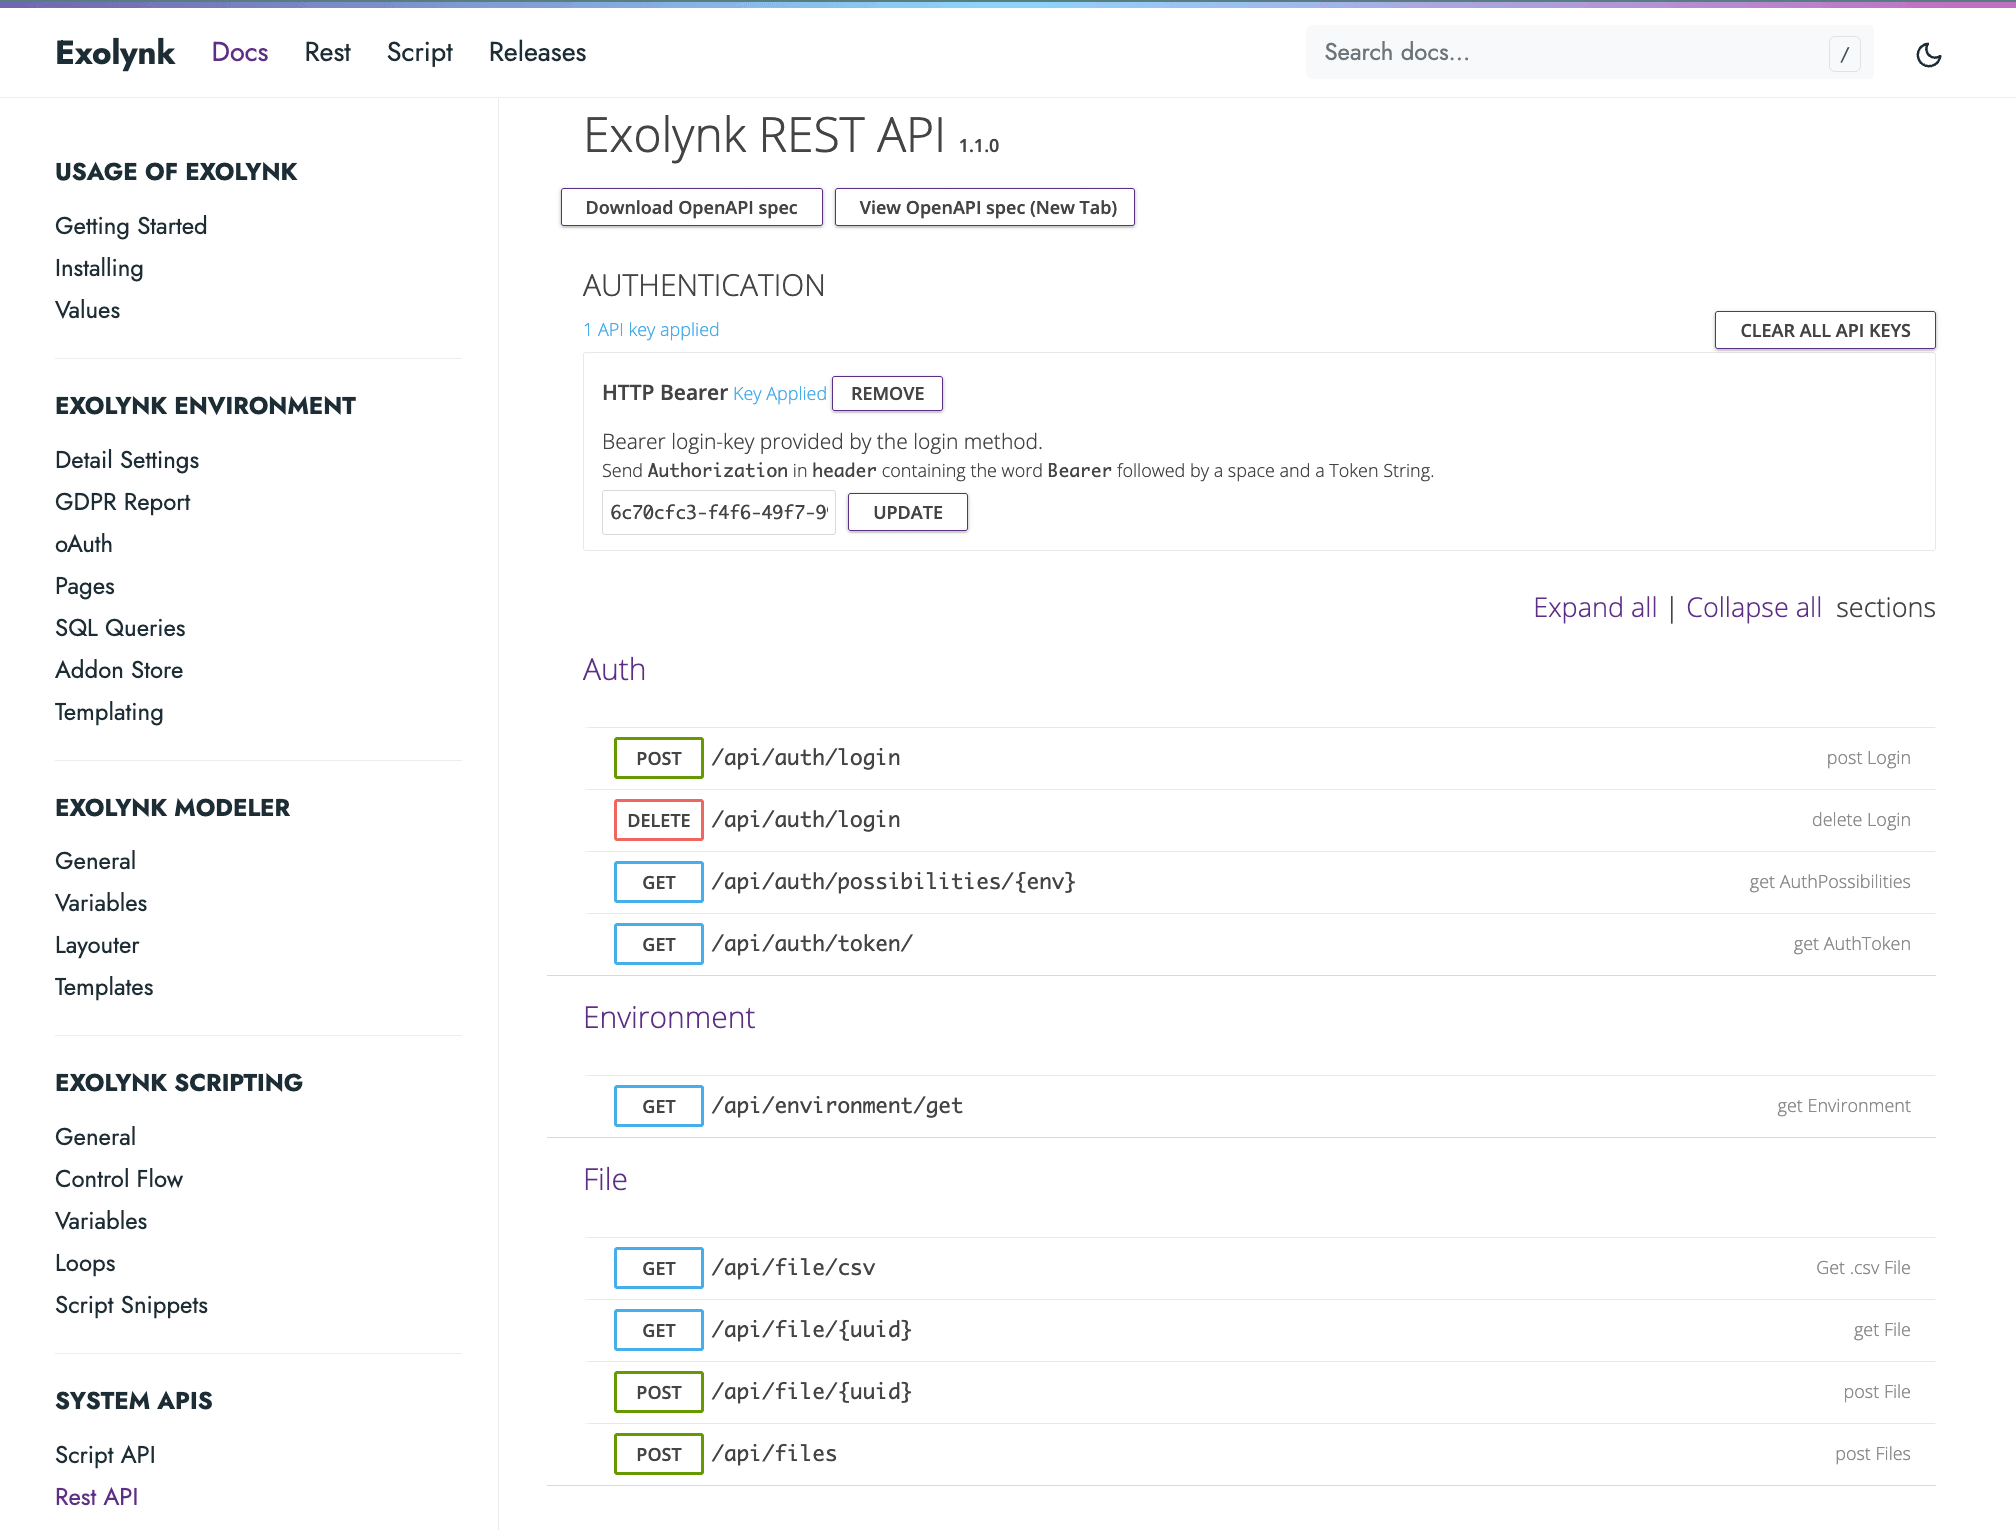Open Script Snippets page
This screenshot has width=2016, height=1530.
point(131,1305)
